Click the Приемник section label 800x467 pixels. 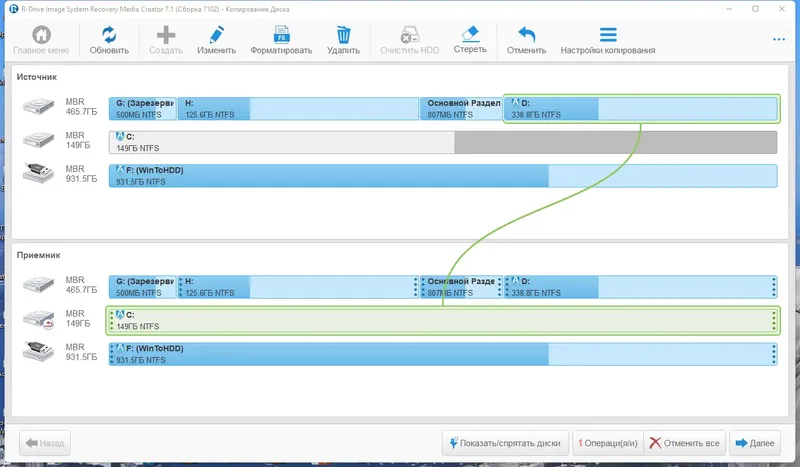point(38,255)
